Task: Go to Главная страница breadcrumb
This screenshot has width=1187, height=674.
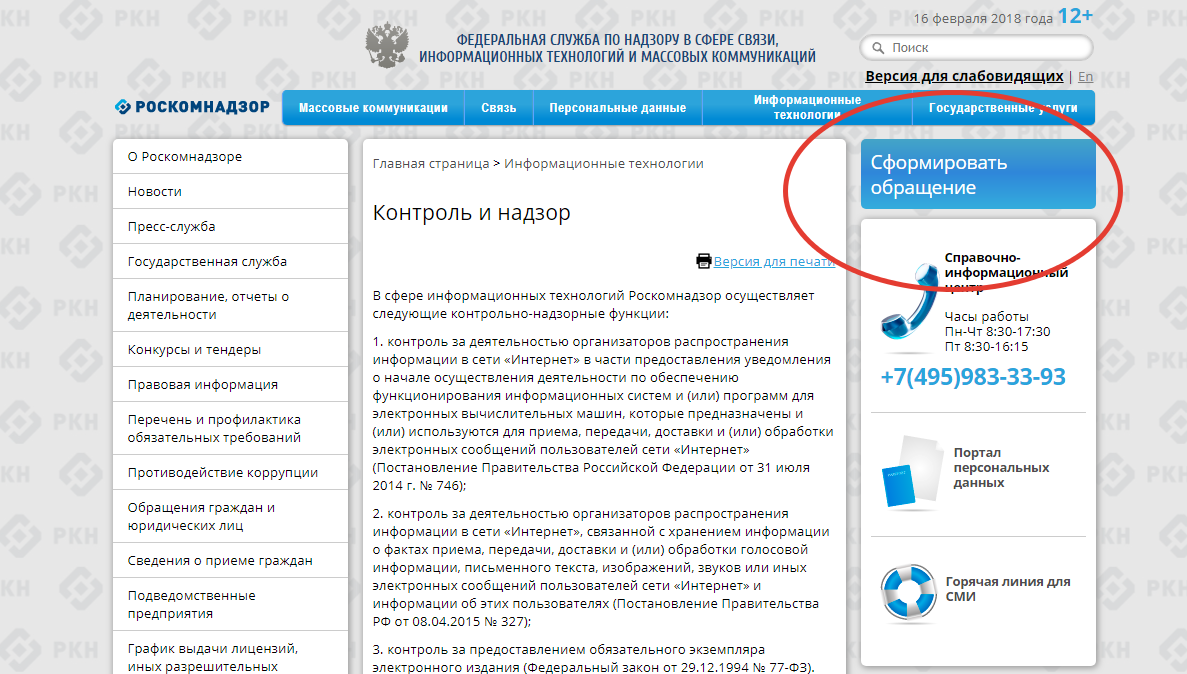Action: [431, 164]
